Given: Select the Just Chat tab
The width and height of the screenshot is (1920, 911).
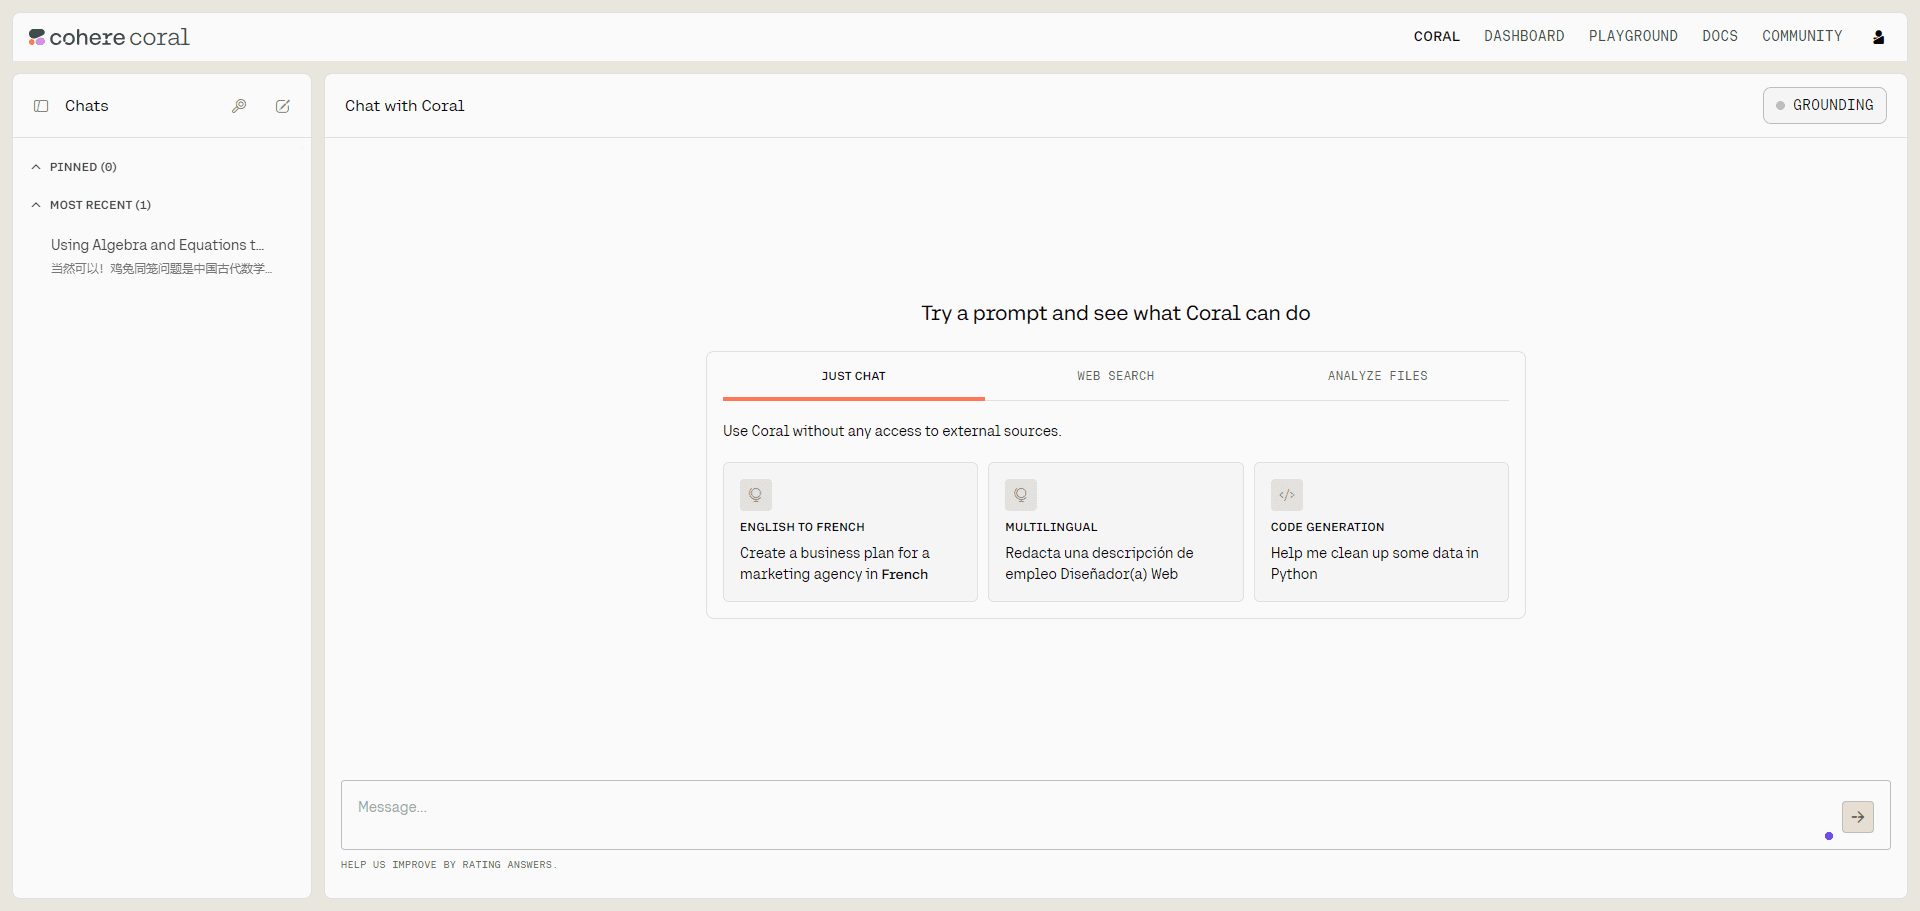Looking at the screenshot, I should click(x=854, y=377).
